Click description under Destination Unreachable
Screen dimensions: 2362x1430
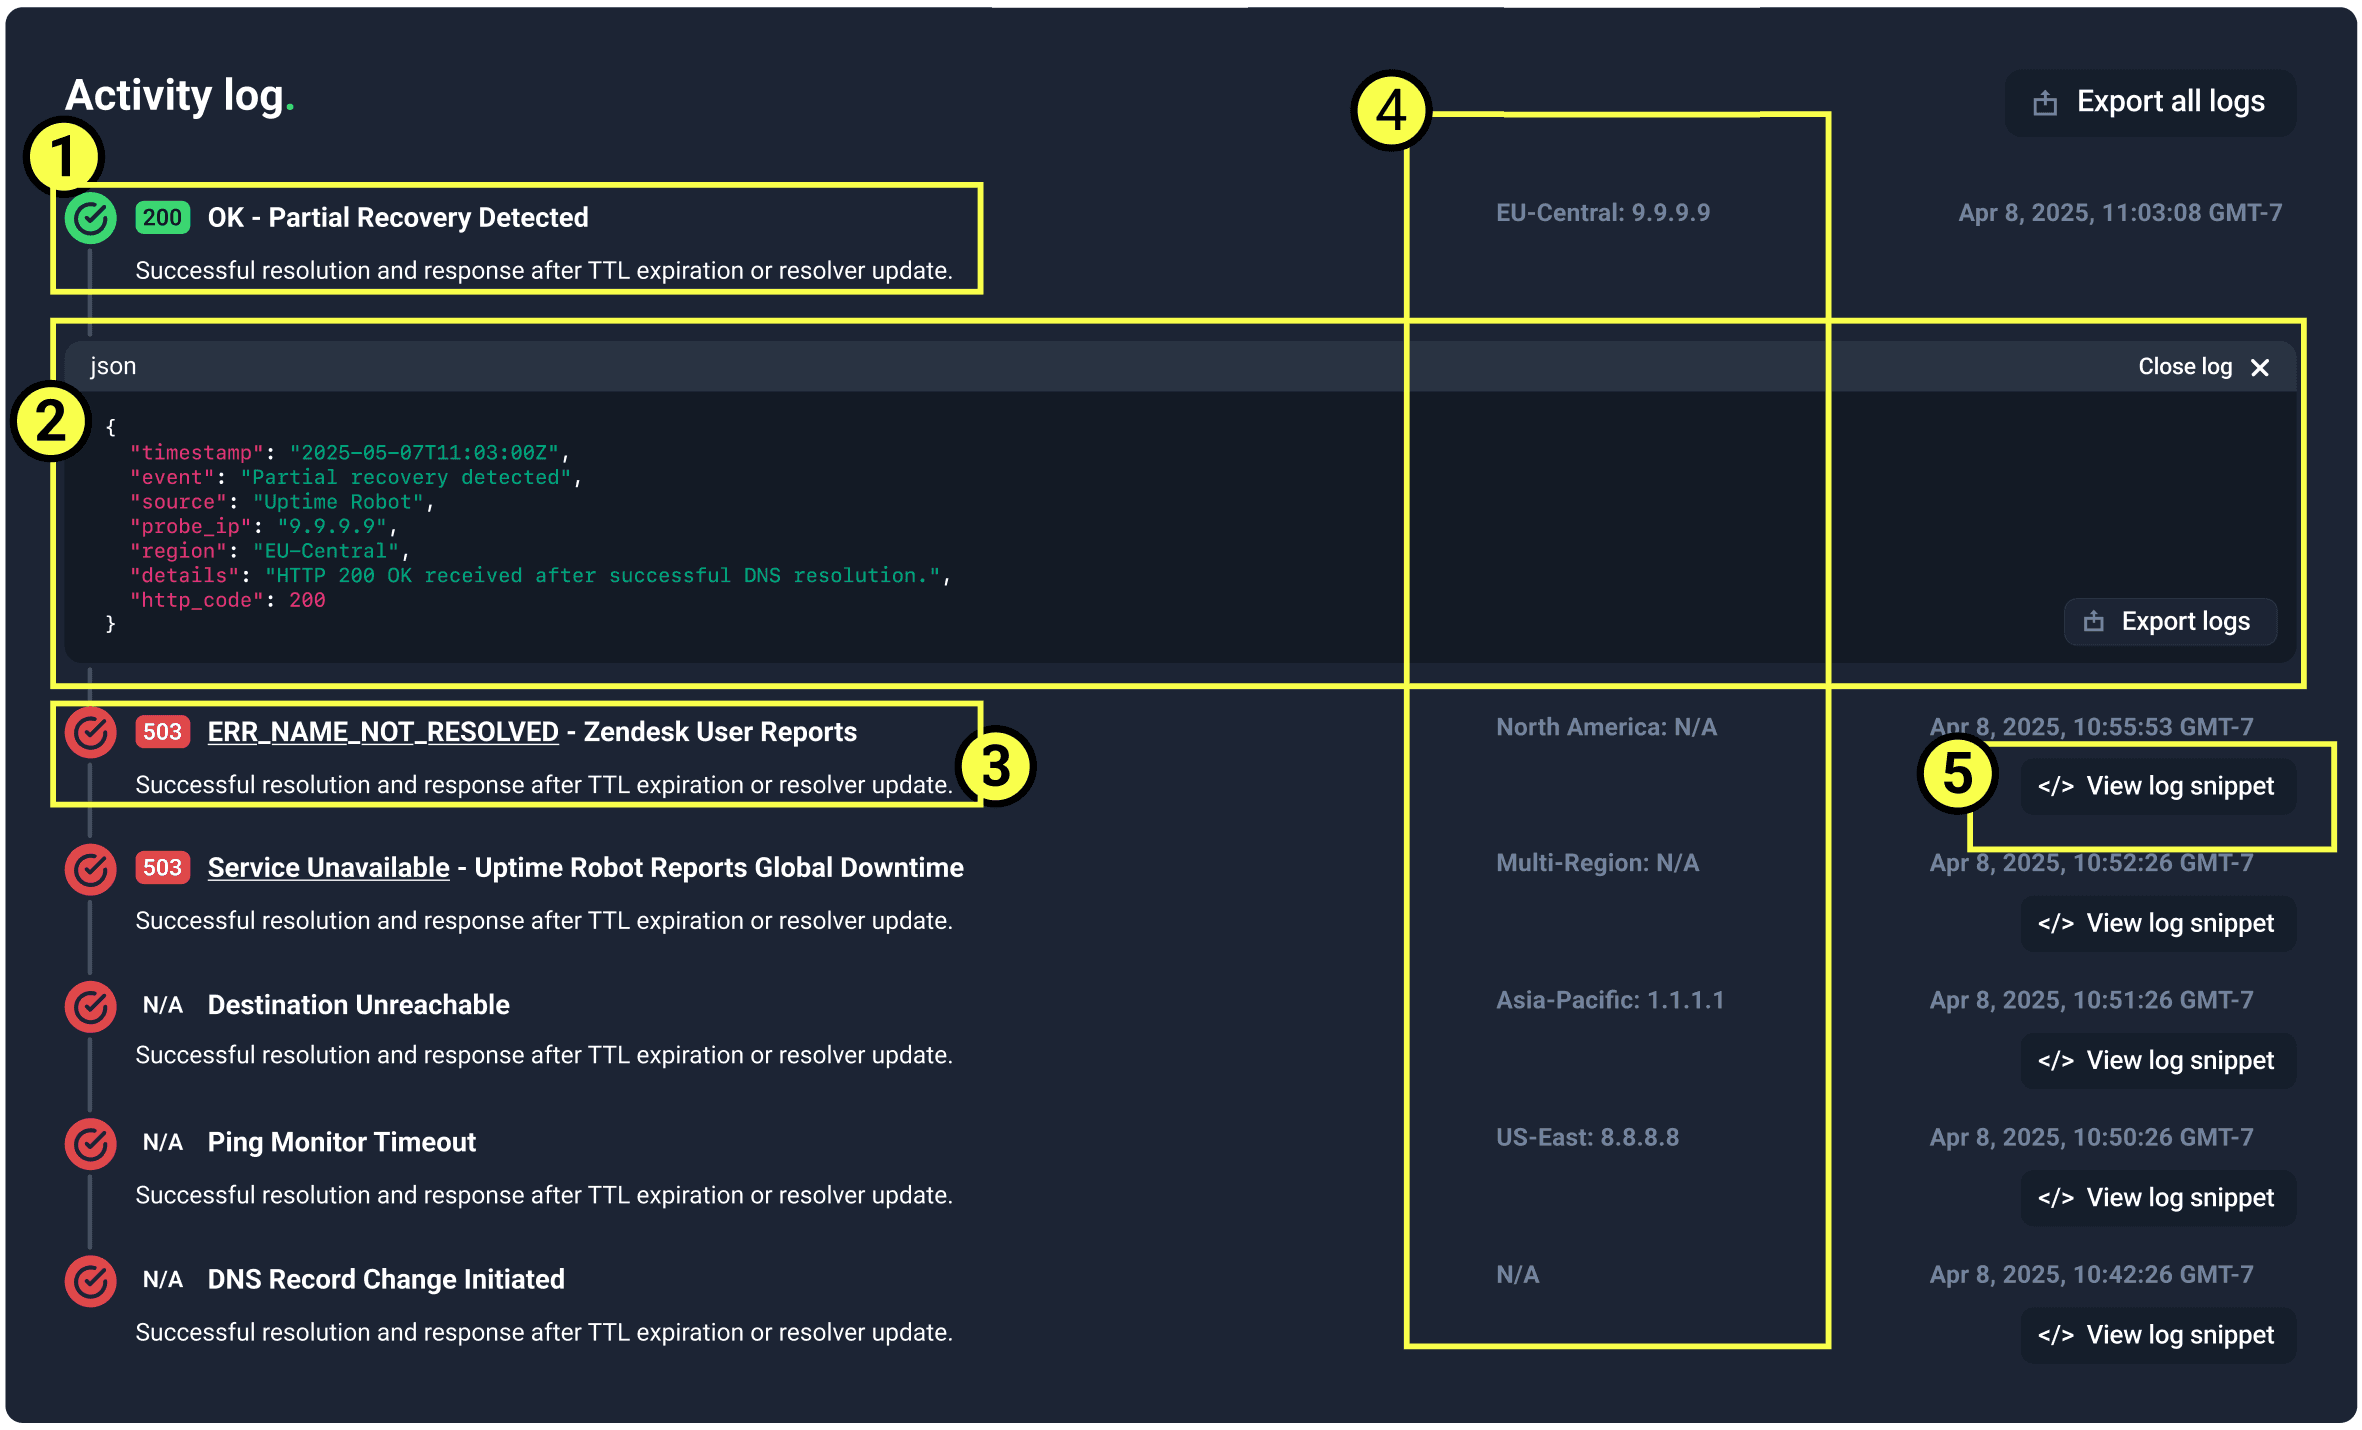[544, 1055]
